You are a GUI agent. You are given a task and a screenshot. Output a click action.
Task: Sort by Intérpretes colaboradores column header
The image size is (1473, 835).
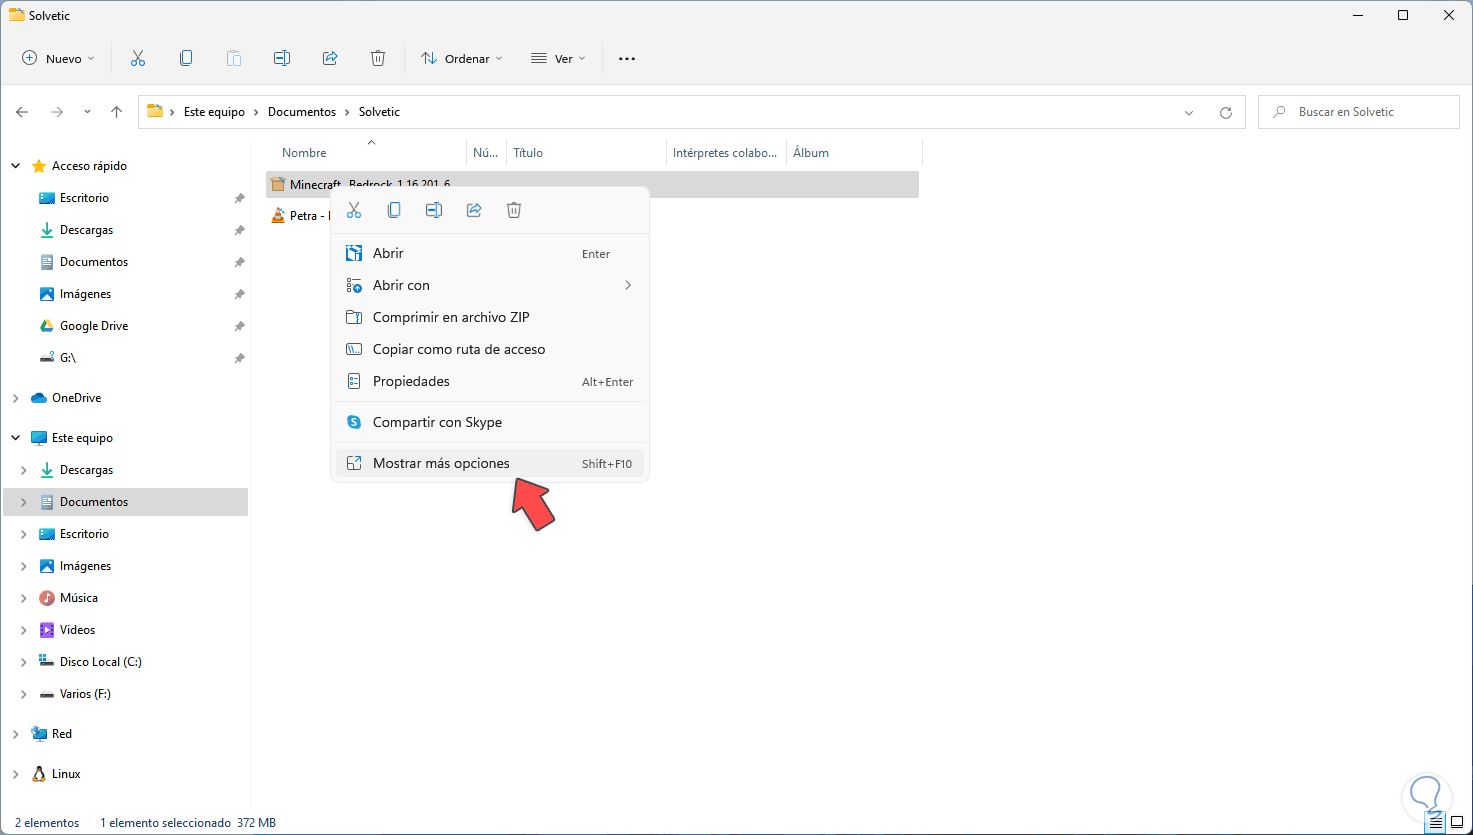pos(726,153)
